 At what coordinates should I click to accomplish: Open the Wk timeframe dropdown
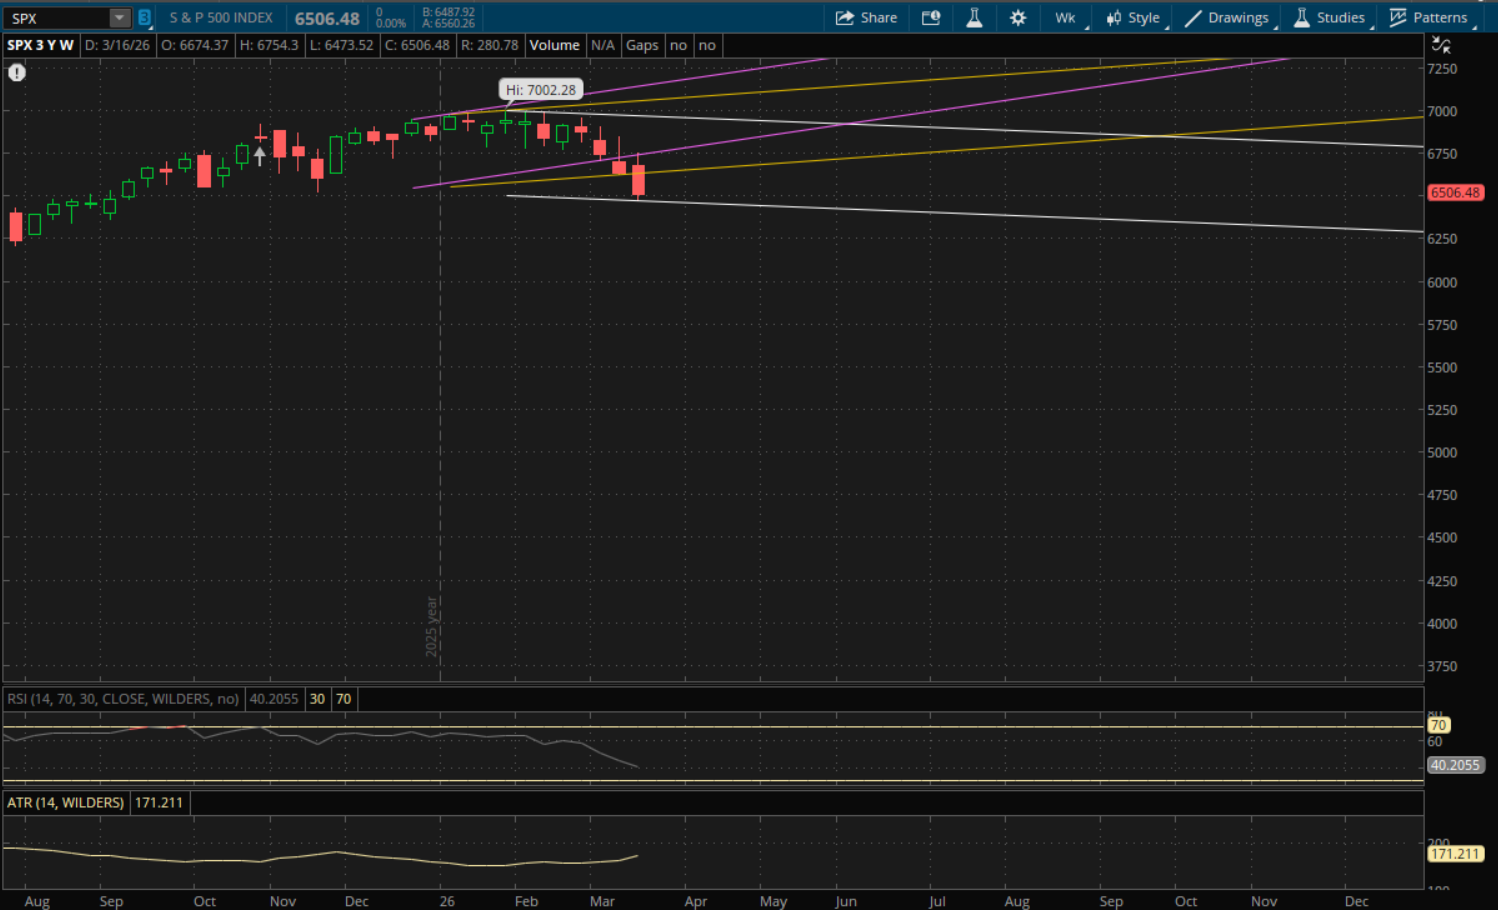coord(1066,18)
